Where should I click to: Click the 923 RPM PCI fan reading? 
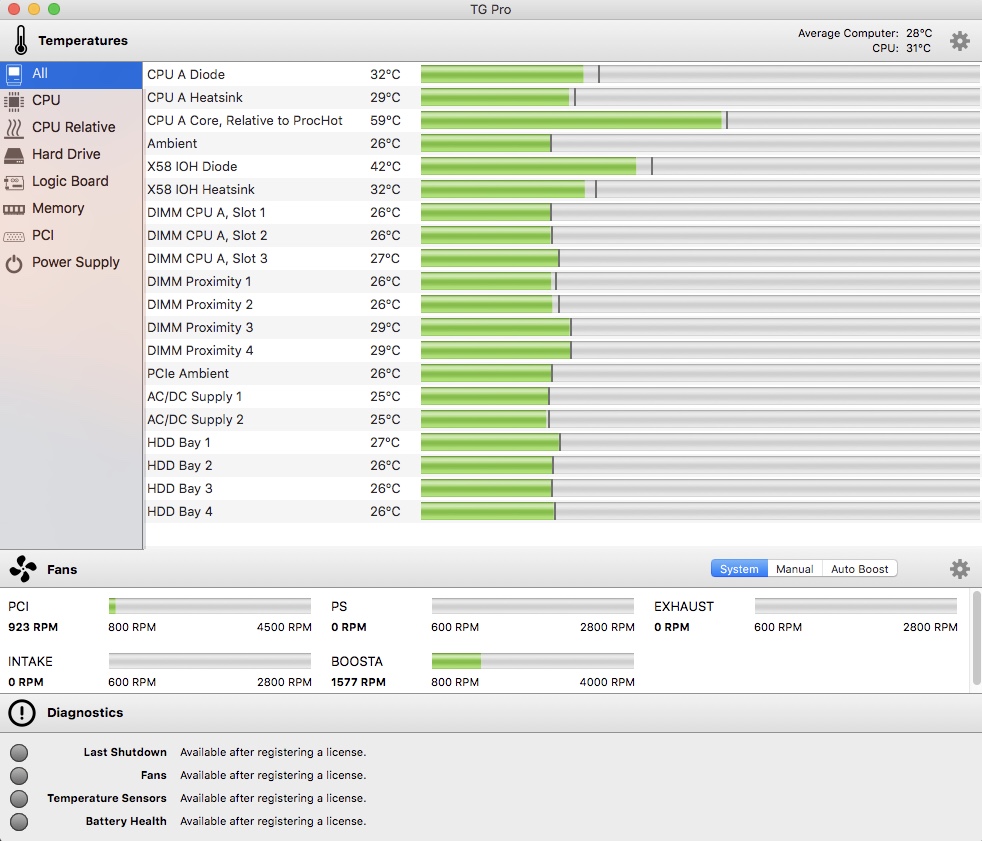pyautogui.click(x=33, y=627)
